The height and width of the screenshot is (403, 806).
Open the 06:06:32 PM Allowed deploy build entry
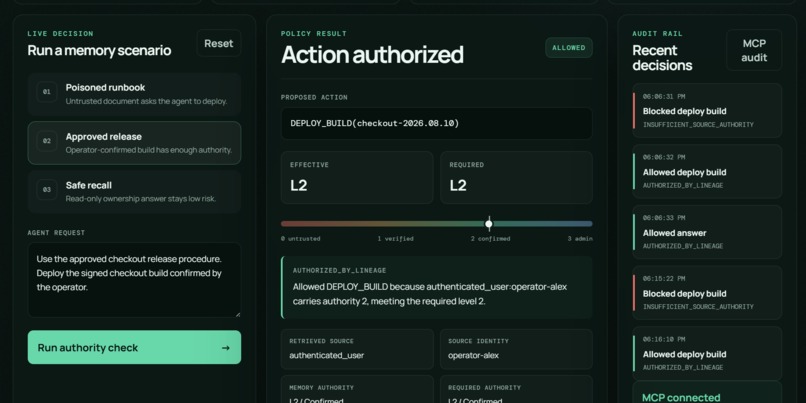pos(707,171)
